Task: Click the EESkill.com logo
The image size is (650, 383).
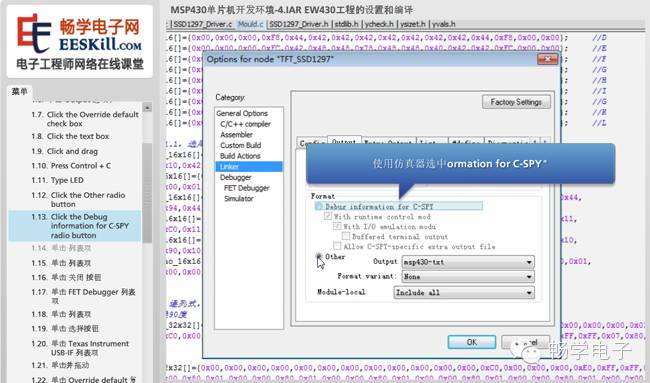Action: click(x=80, y=41)
